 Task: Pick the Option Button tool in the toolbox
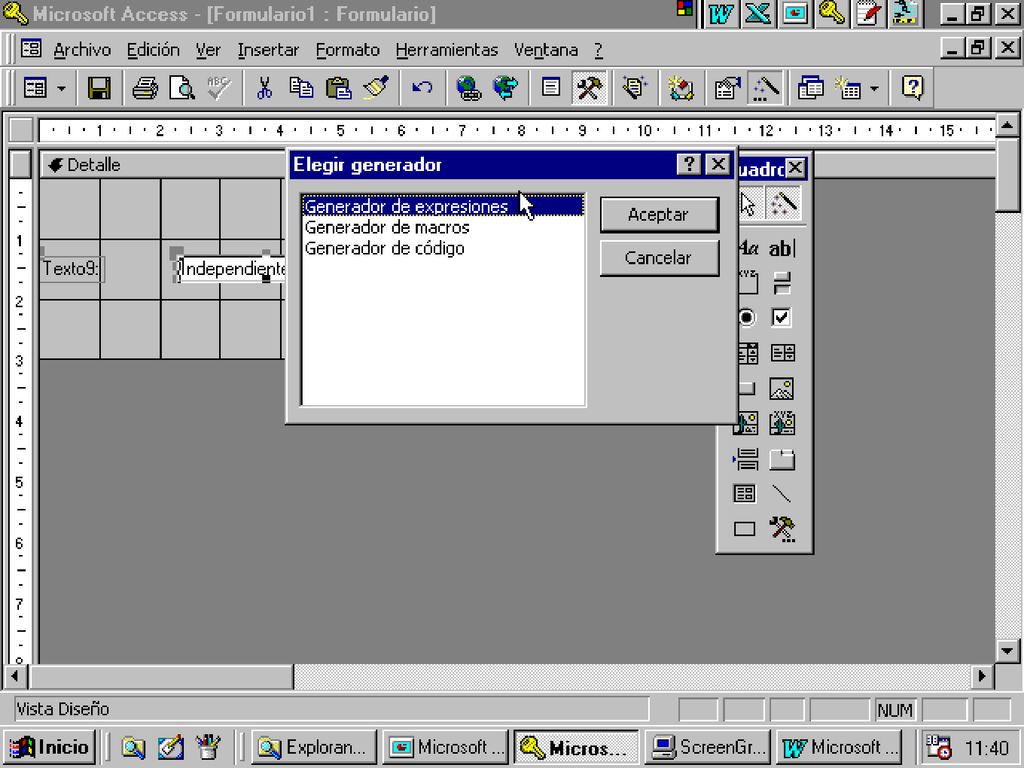(x=746, y=318)
